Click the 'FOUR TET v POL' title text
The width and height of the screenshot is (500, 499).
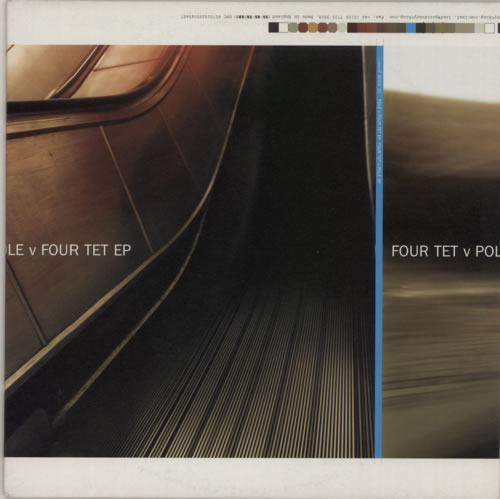[445, 251]
